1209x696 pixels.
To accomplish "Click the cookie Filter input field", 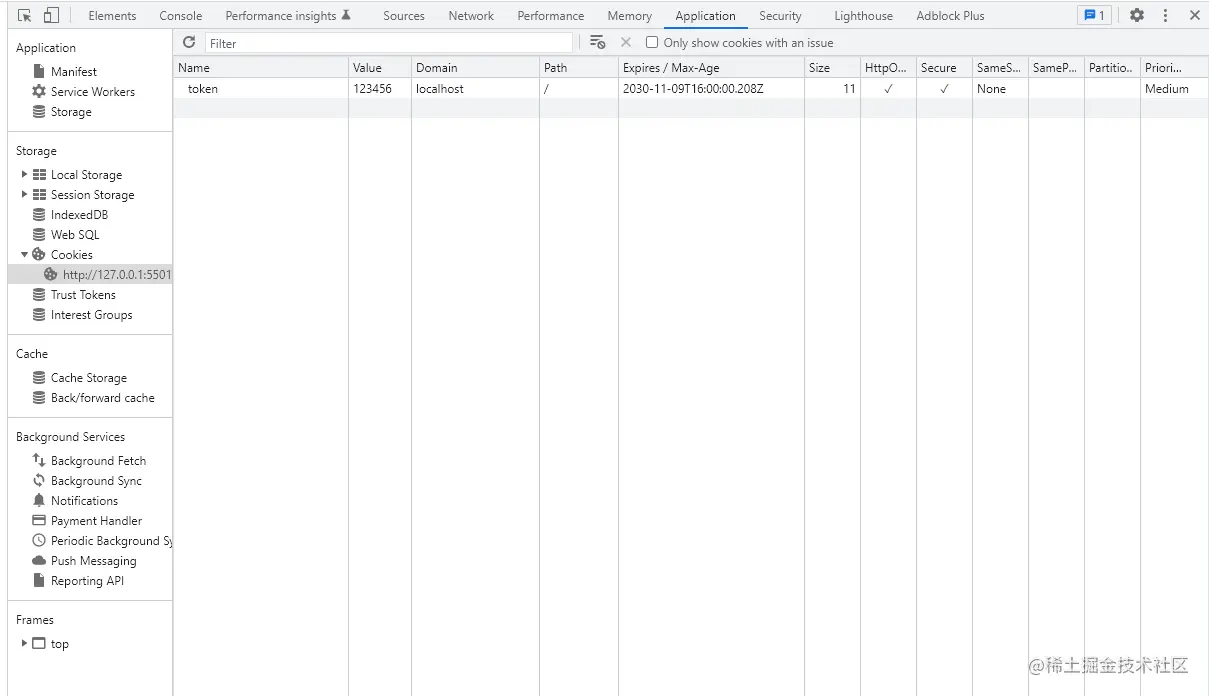I will (x=389, y=43).
